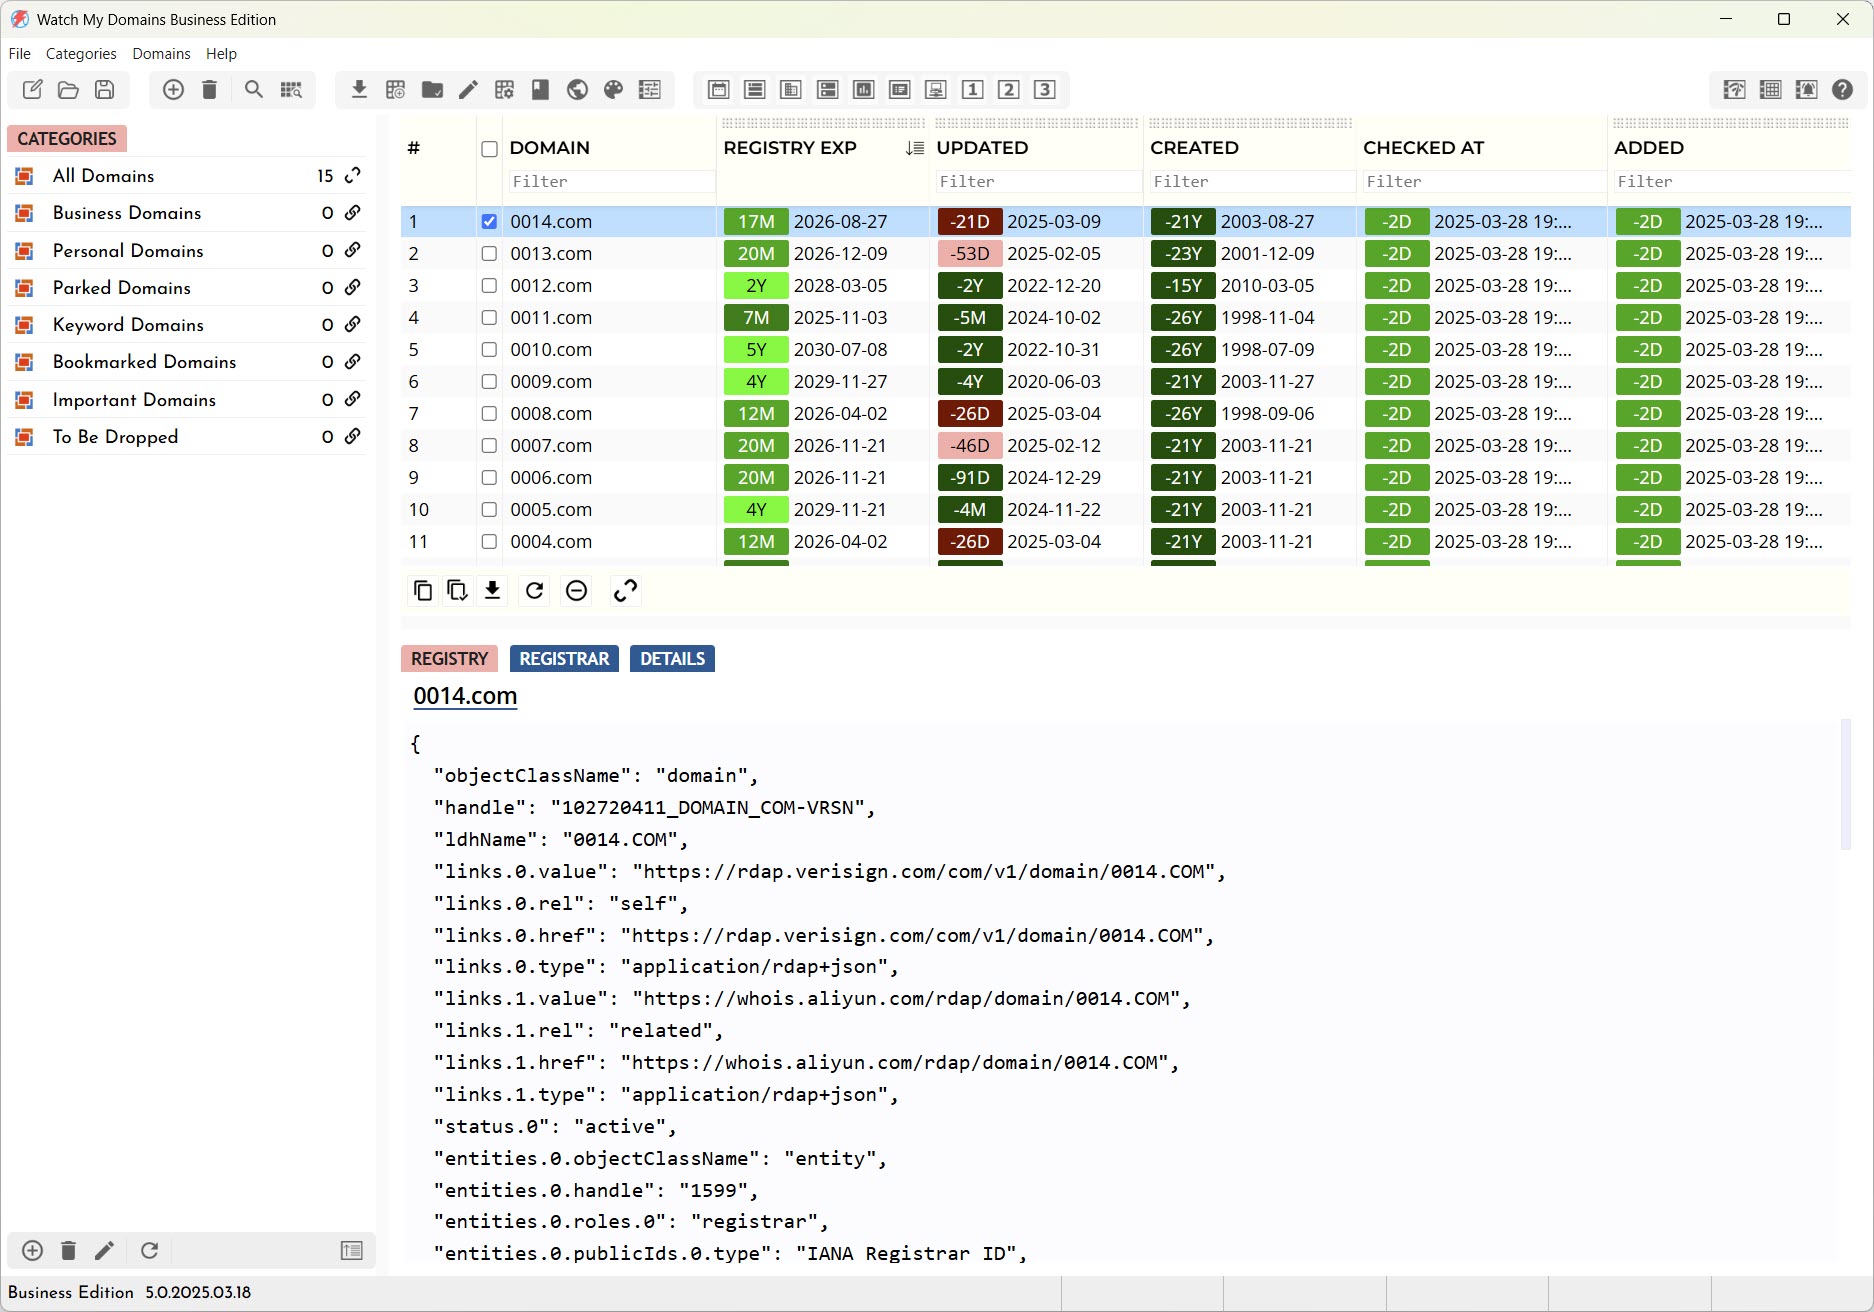
Task: Click the pencil edit icon in top toolbar
Action: click(468, 90)
